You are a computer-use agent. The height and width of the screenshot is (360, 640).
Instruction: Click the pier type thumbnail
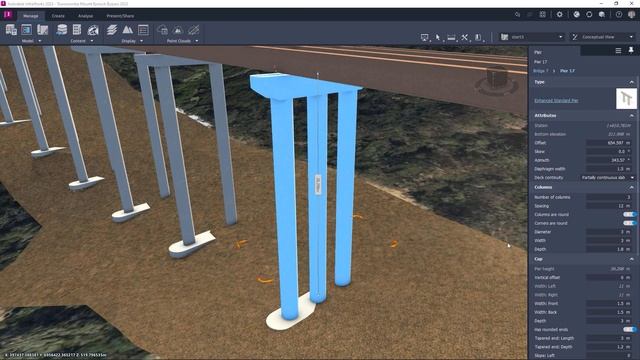pyautogui.click(x=626, y=99)
